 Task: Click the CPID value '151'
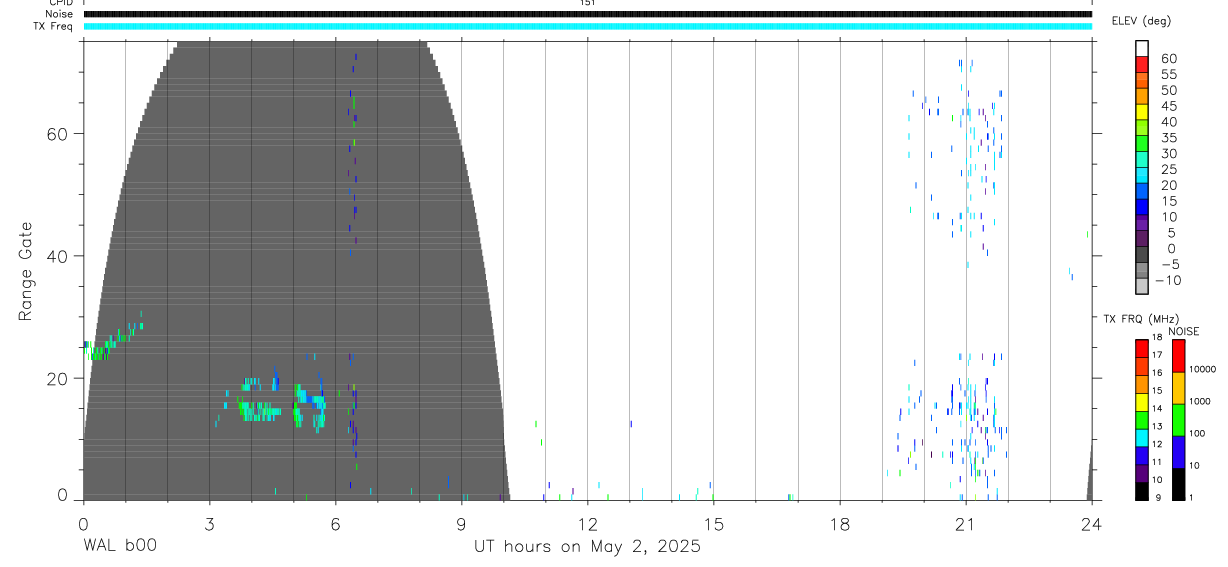click(x=587, y=3)
